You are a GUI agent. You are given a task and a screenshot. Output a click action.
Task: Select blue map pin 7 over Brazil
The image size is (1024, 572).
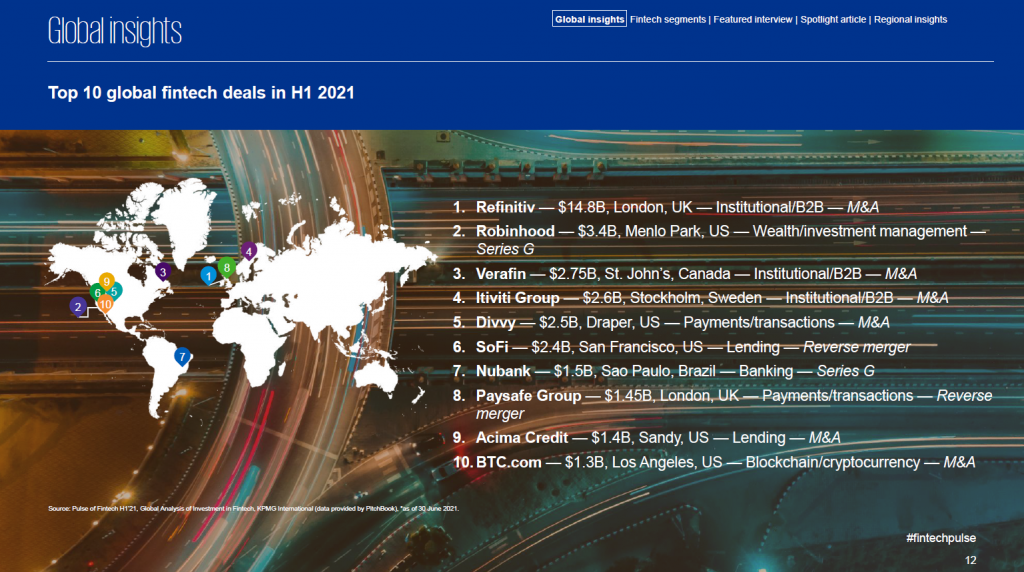coord(182,356)
